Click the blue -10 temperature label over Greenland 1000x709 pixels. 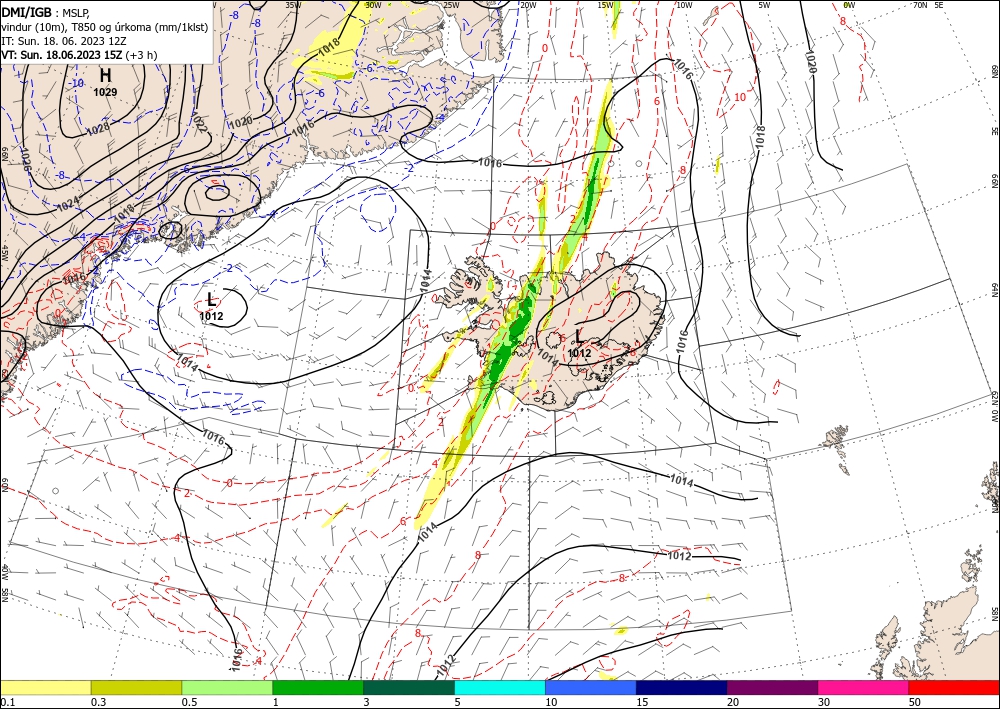click(x=77, y=84)
